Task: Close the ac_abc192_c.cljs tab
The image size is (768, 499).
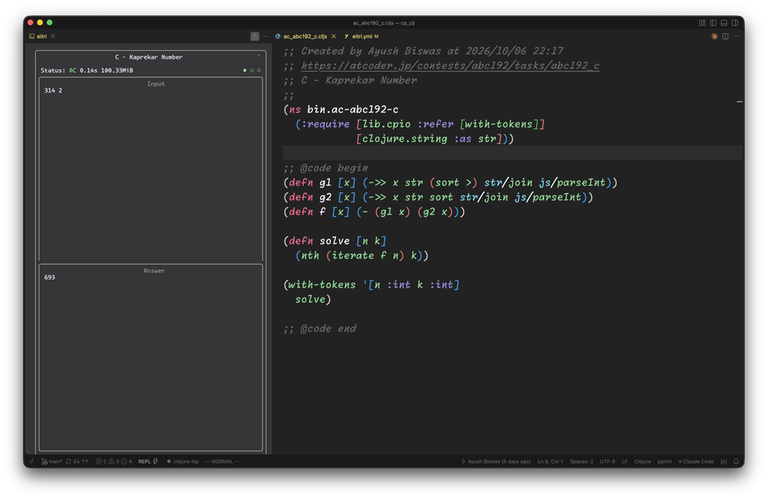Action: (x=334, y=36)
